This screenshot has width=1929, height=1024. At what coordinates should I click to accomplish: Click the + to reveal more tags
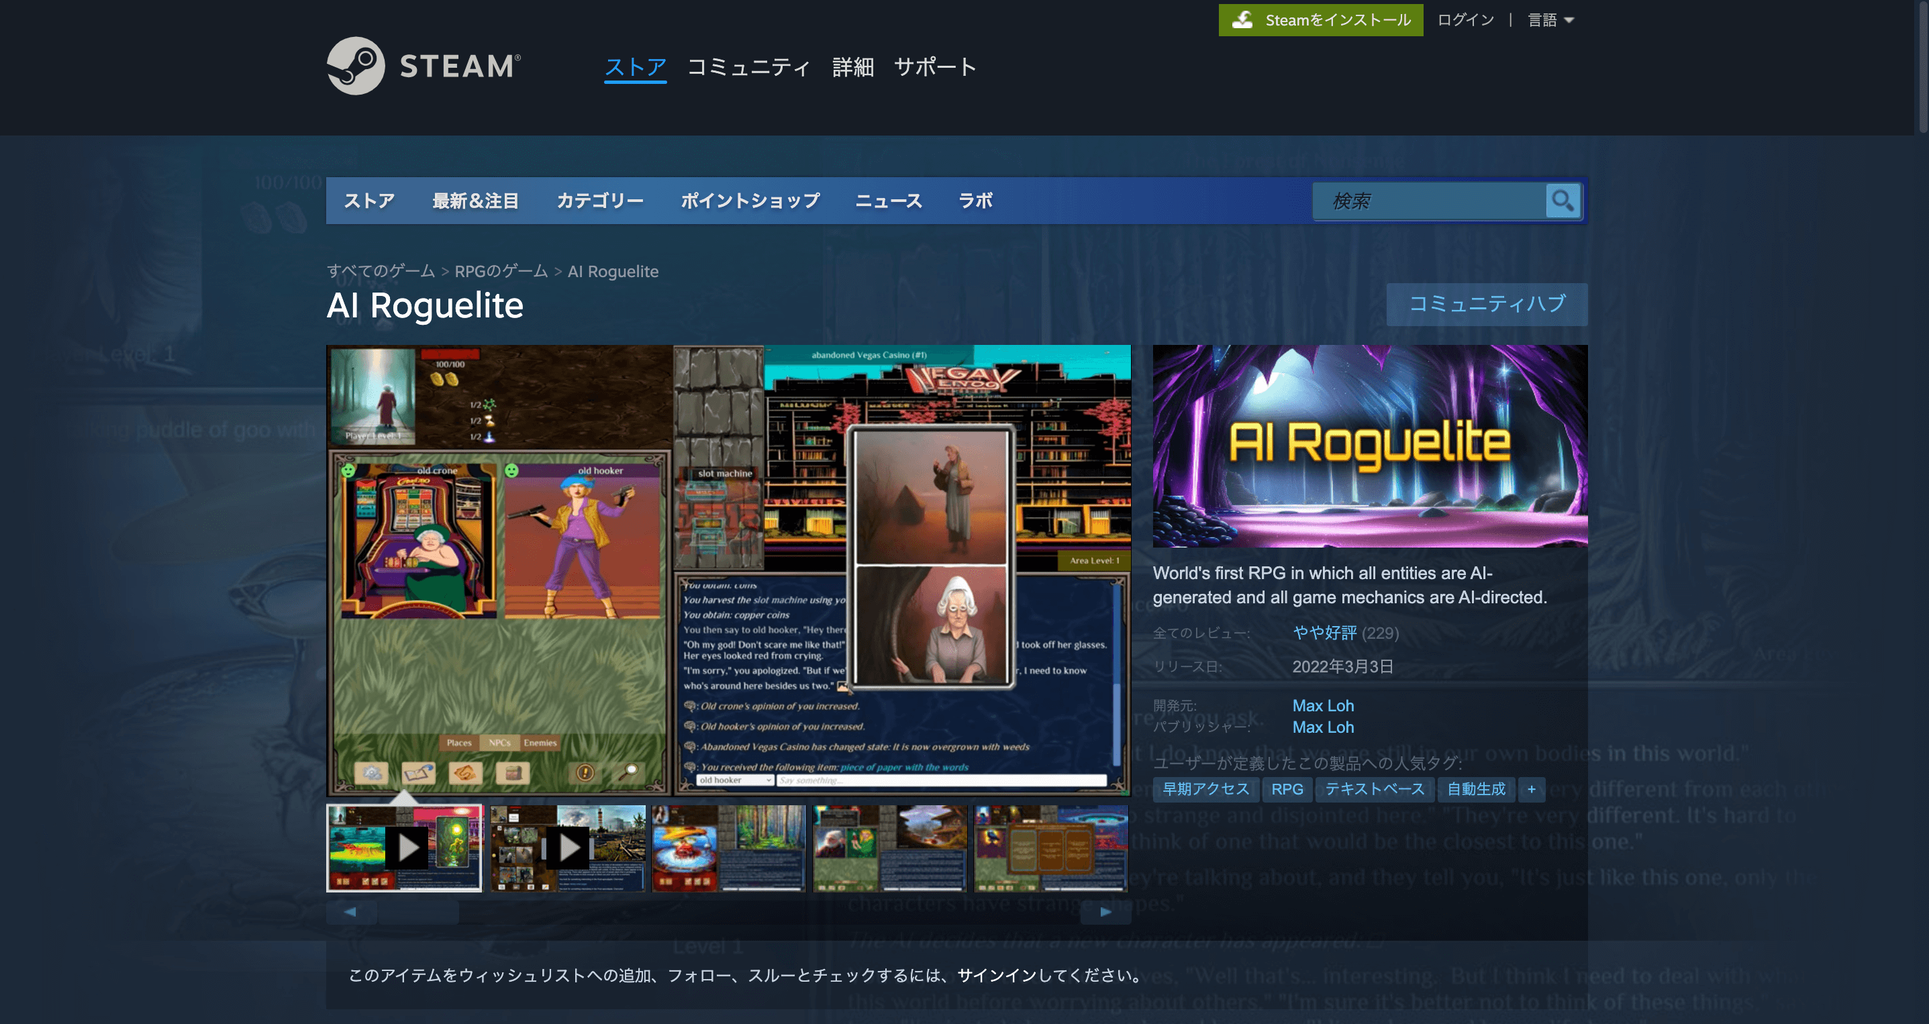1531,789
